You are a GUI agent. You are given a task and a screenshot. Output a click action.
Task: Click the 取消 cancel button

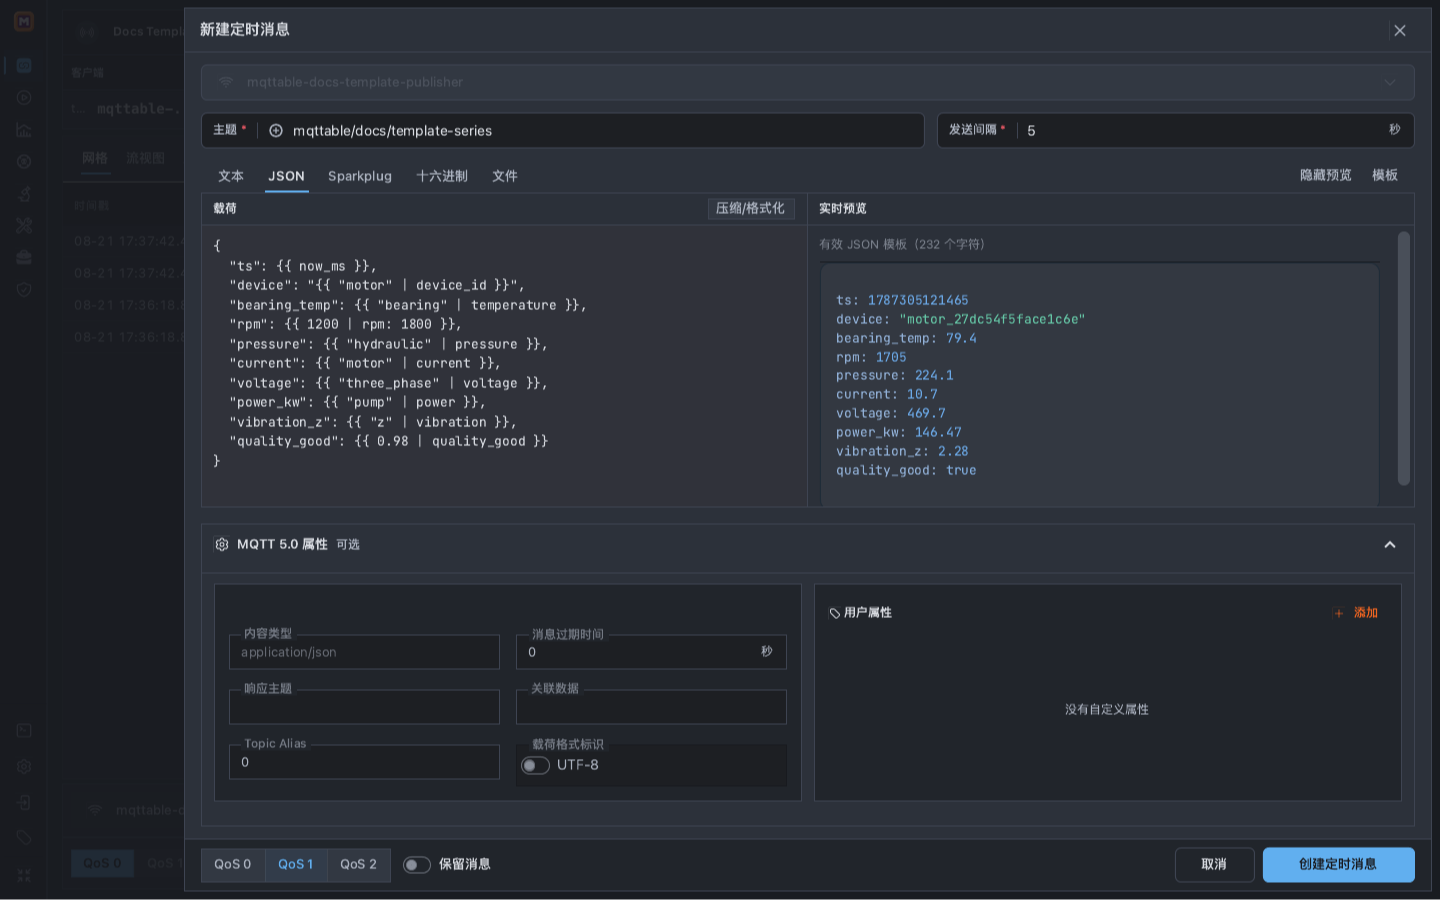(x=1214, y=865)
